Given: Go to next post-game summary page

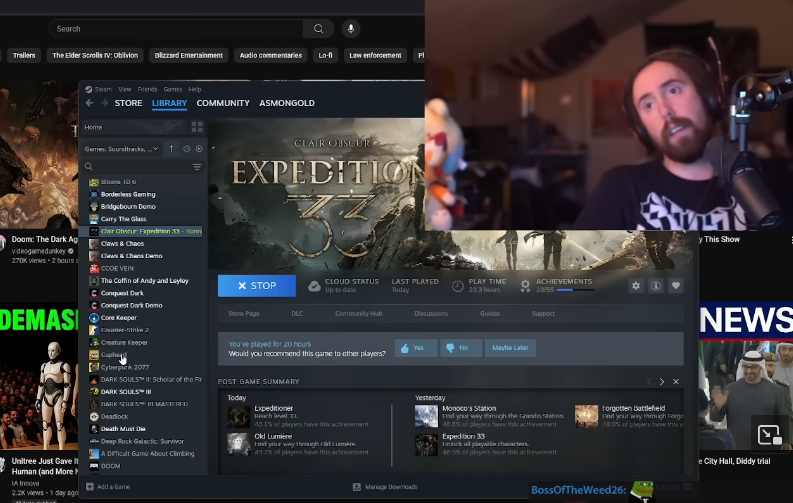Looking at the screenshot, I should 662,382.
